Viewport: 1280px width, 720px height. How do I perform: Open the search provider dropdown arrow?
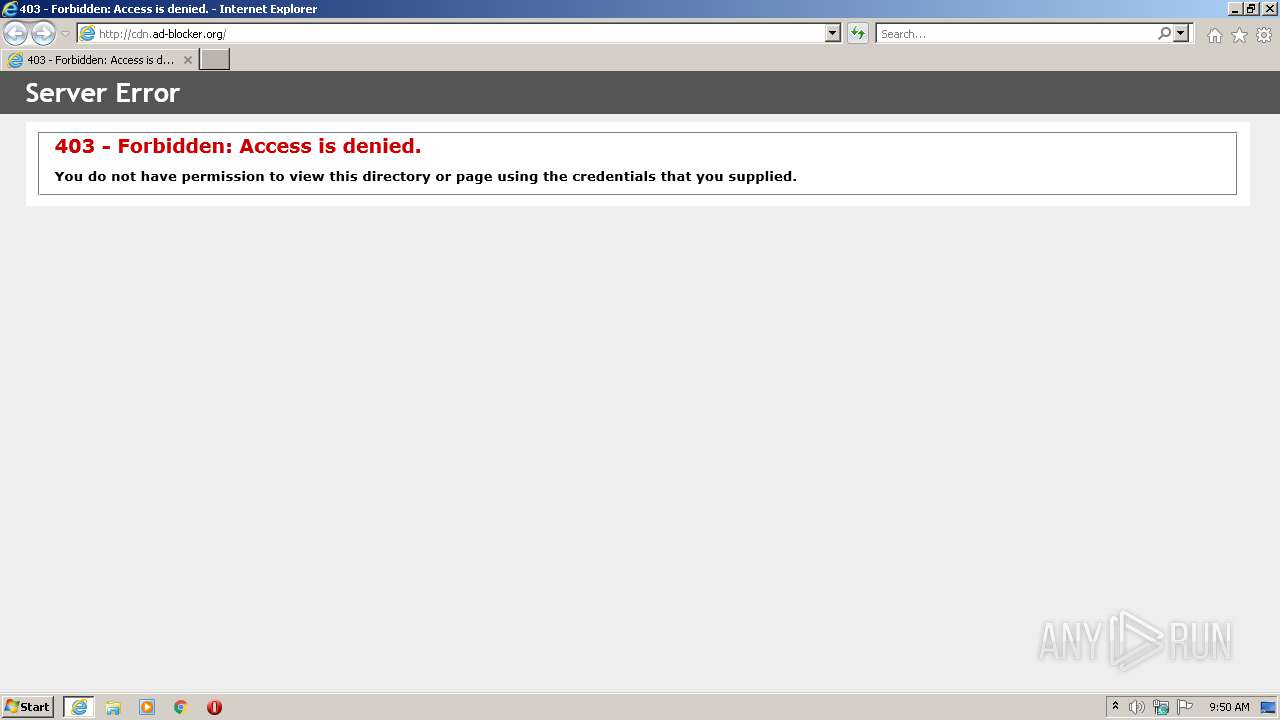(1181, 33)
